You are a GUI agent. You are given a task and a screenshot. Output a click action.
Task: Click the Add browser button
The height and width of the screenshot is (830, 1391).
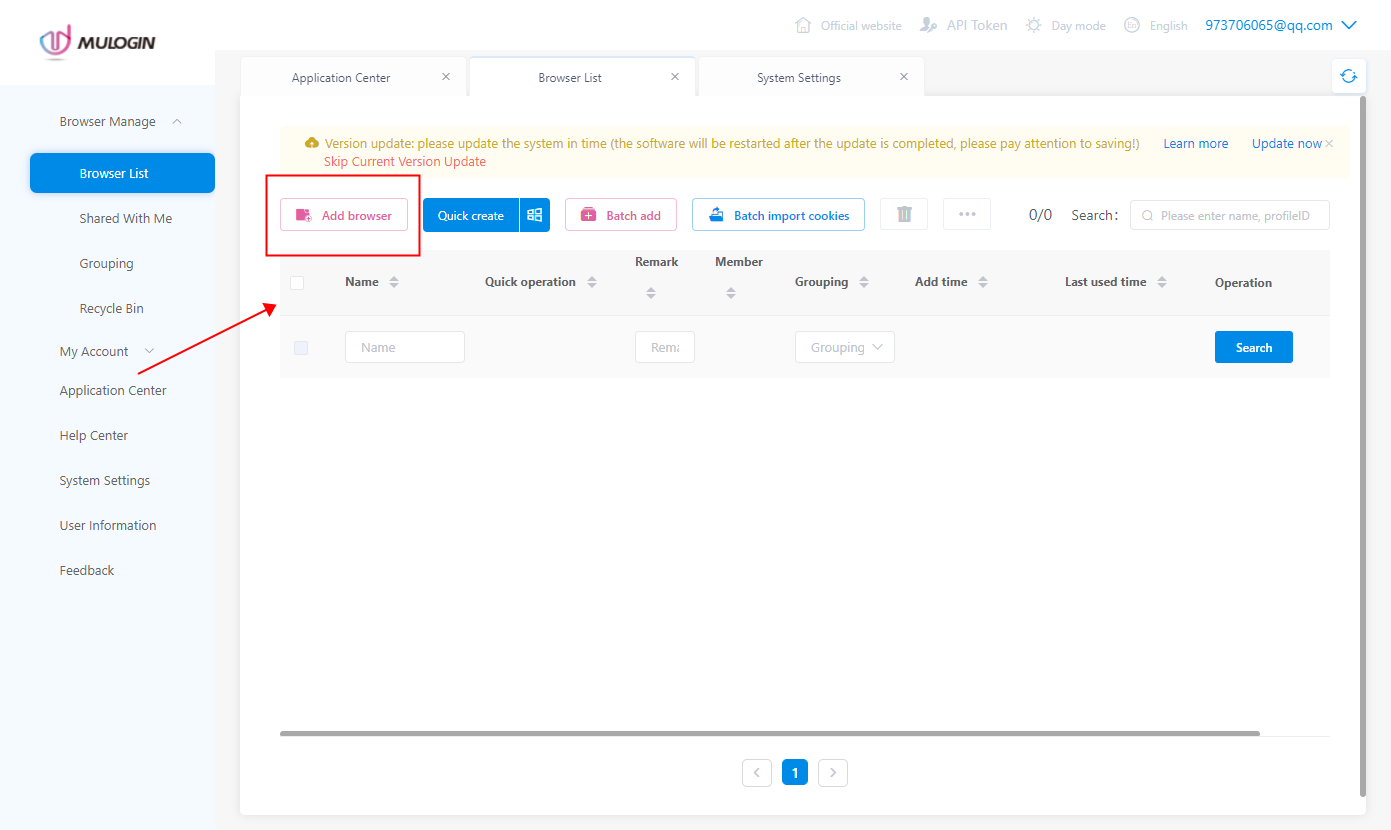coord(344,215)
